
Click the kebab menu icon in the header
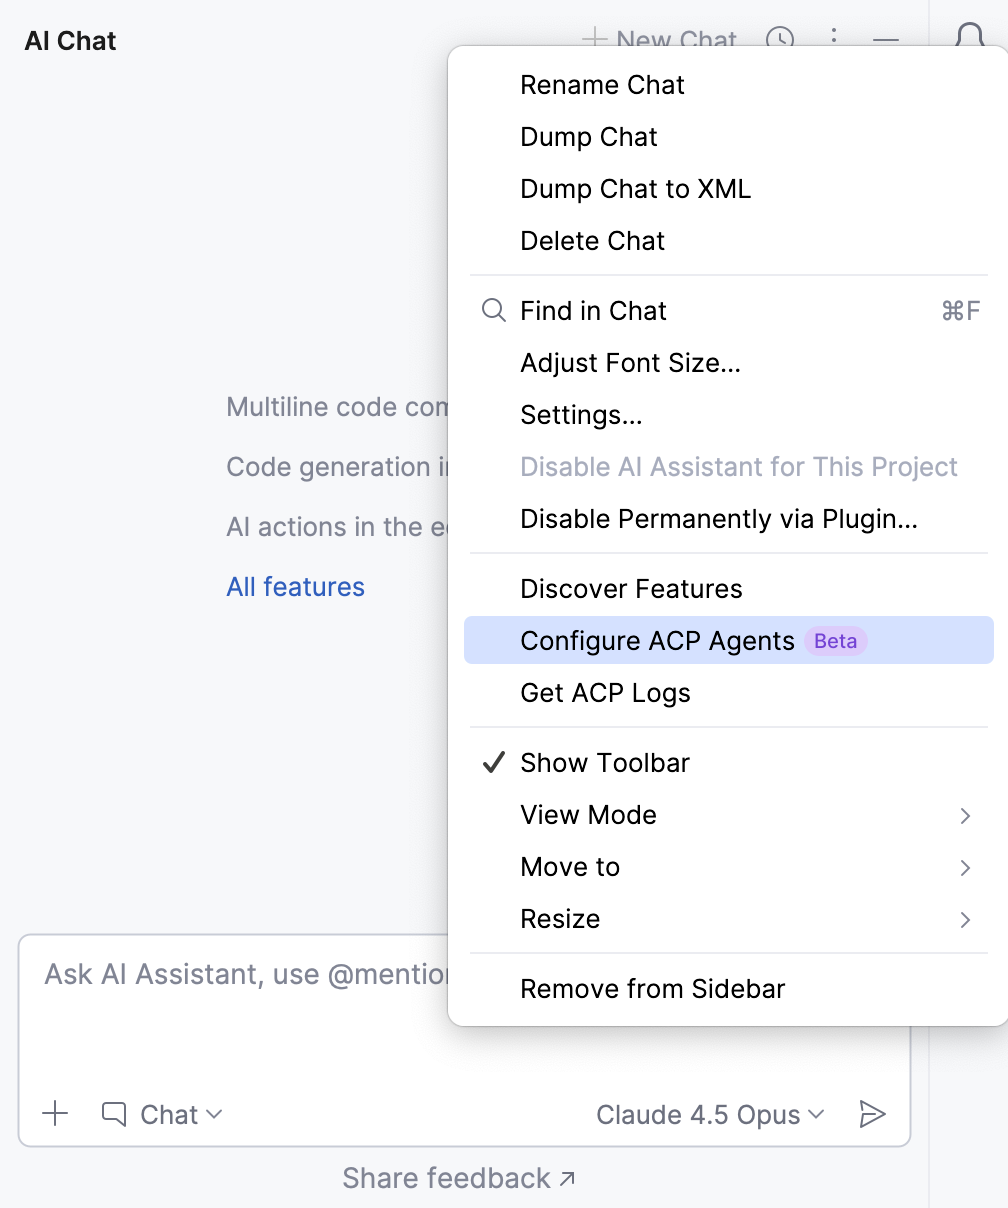(834, 40)
